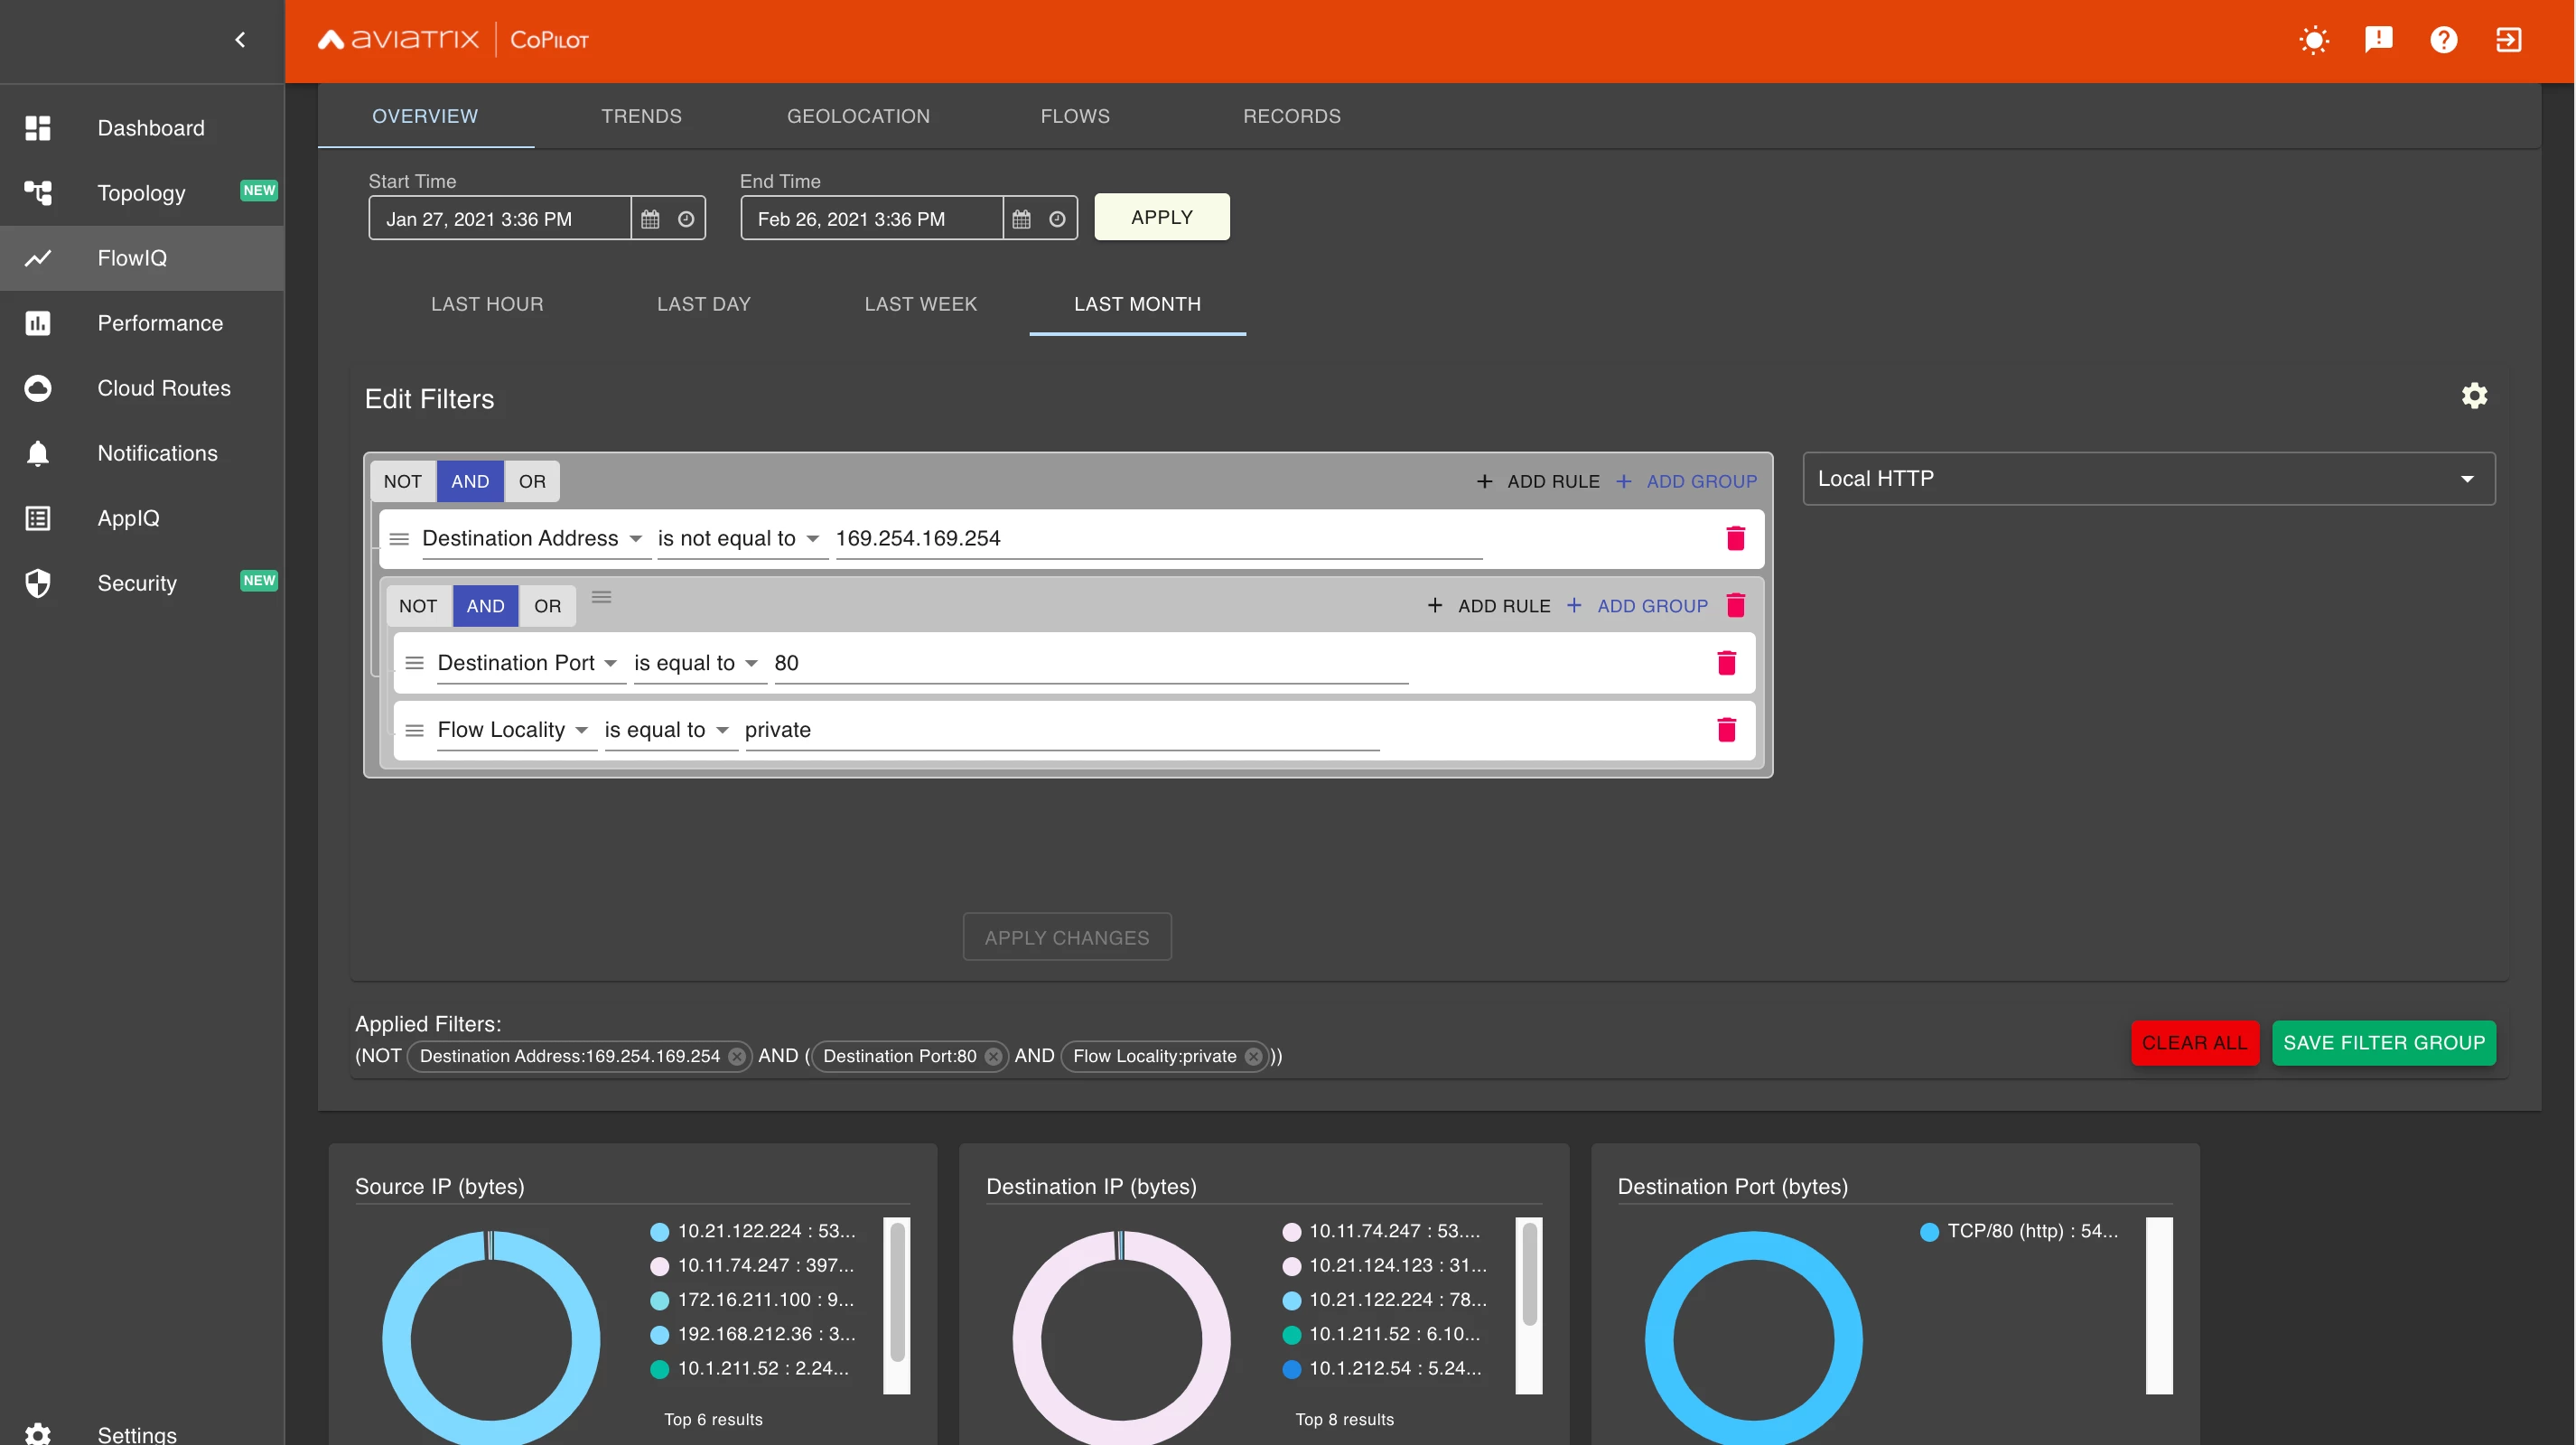Select OR operator on the nested filter group
The image size is (2576, 1445).
click(547, 606)
